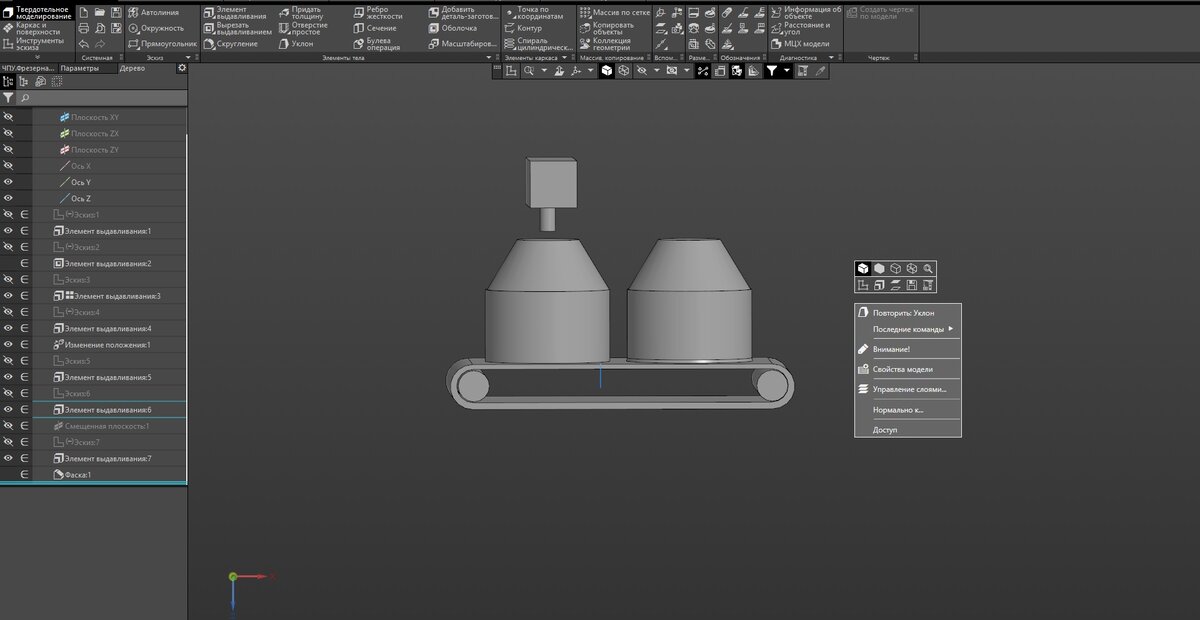
Task: Hide the Ось Z axis
Action: tap(8, 198)
